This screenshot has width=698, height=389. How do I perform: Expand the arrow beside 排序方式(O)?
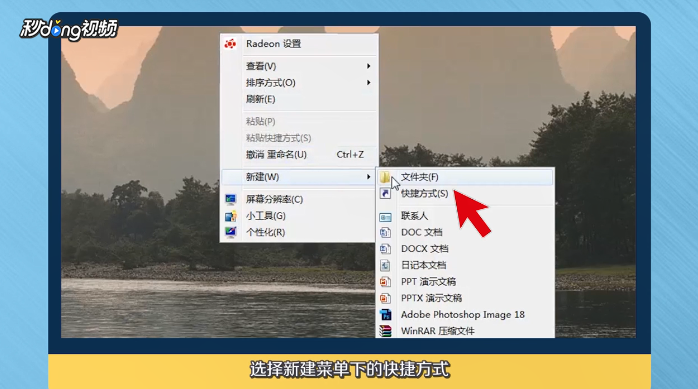[x=368, y=82]
